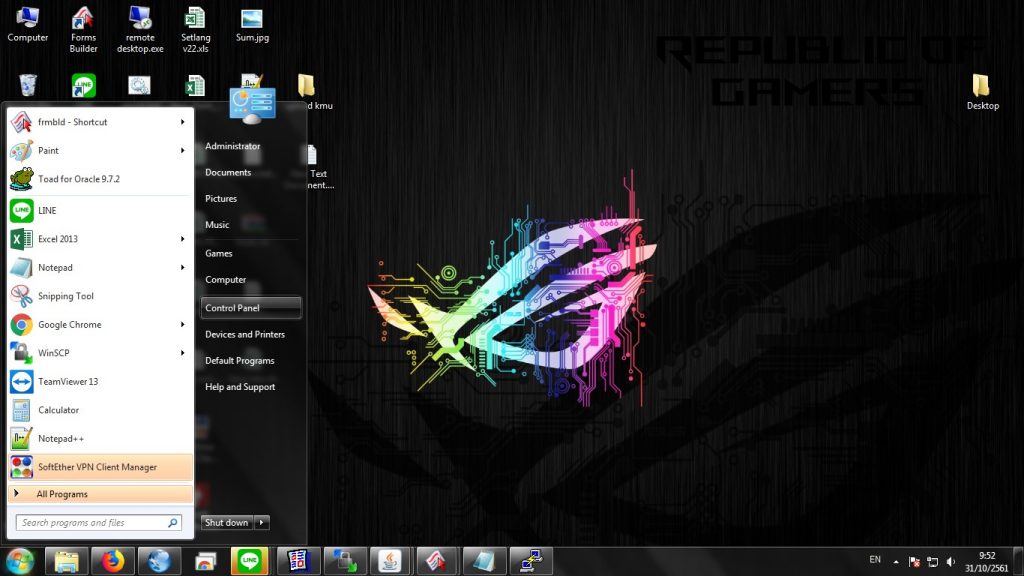The image size is (1024, 576).
Task: Open Toad for Oracle 9.7.2
Action: pyautogui.click(x=101, y=179)
